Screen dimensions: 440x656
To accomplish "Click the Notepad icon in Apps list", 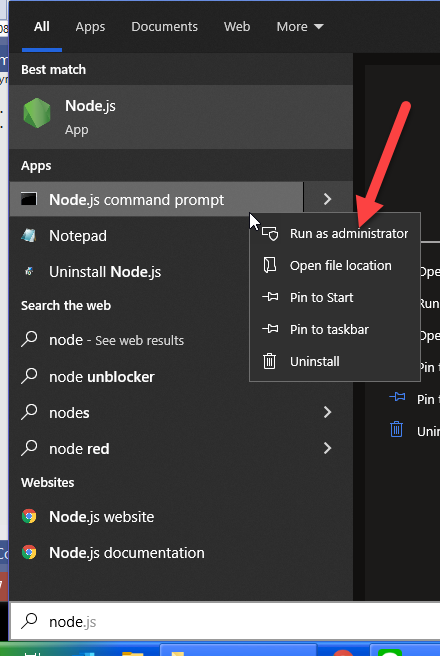I will pos(29,236).
